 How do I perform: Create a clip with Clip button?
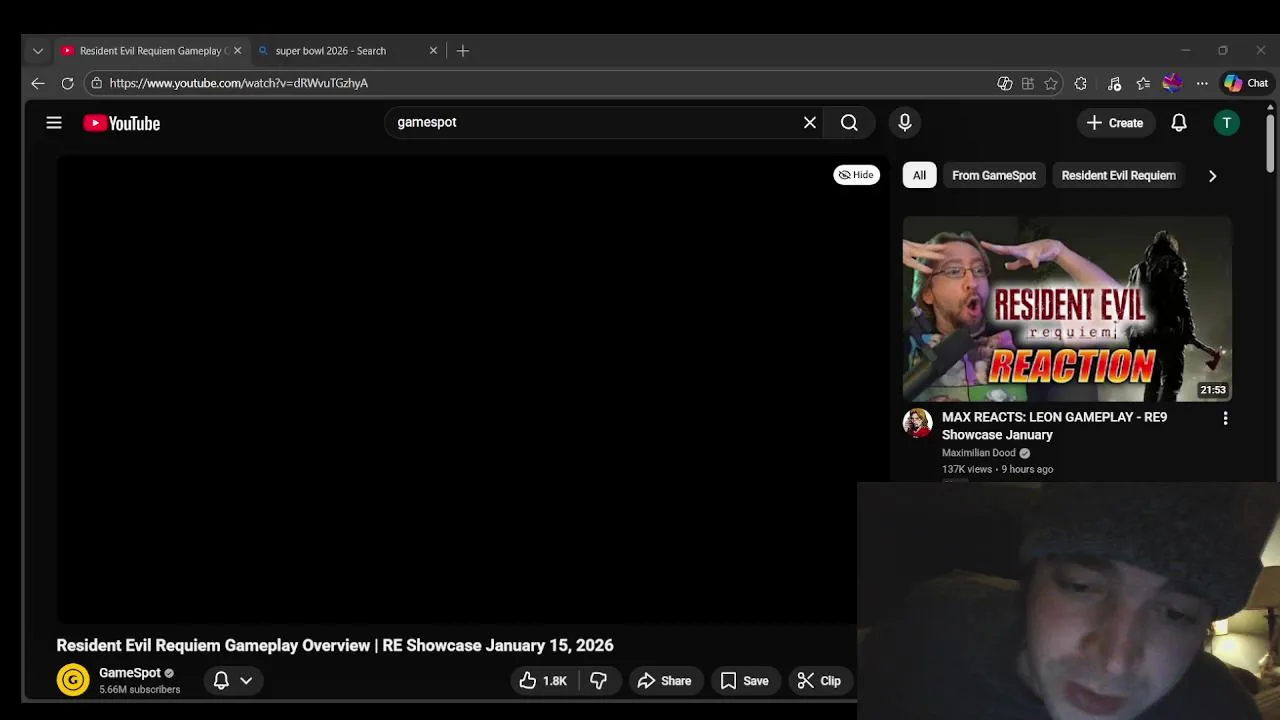tap(819, 681)
